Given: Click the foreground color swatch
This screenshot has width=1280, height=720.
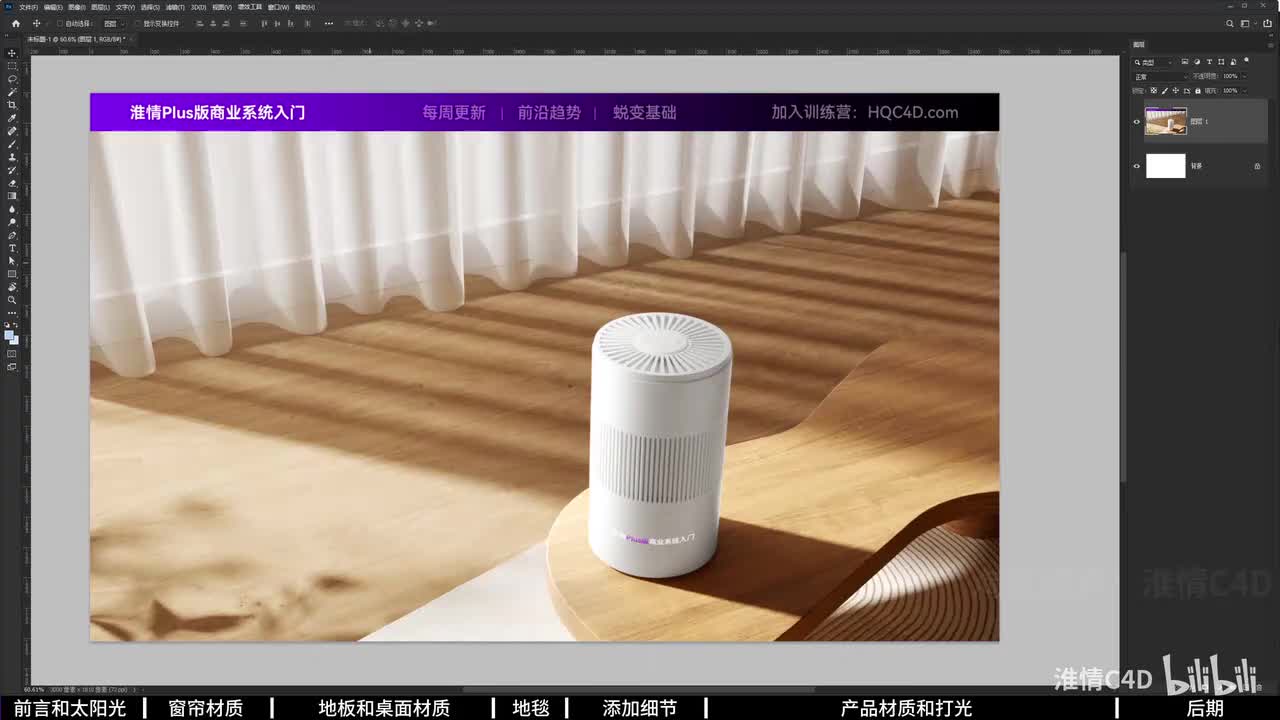Looking at the screenshot, I should 10,335.
